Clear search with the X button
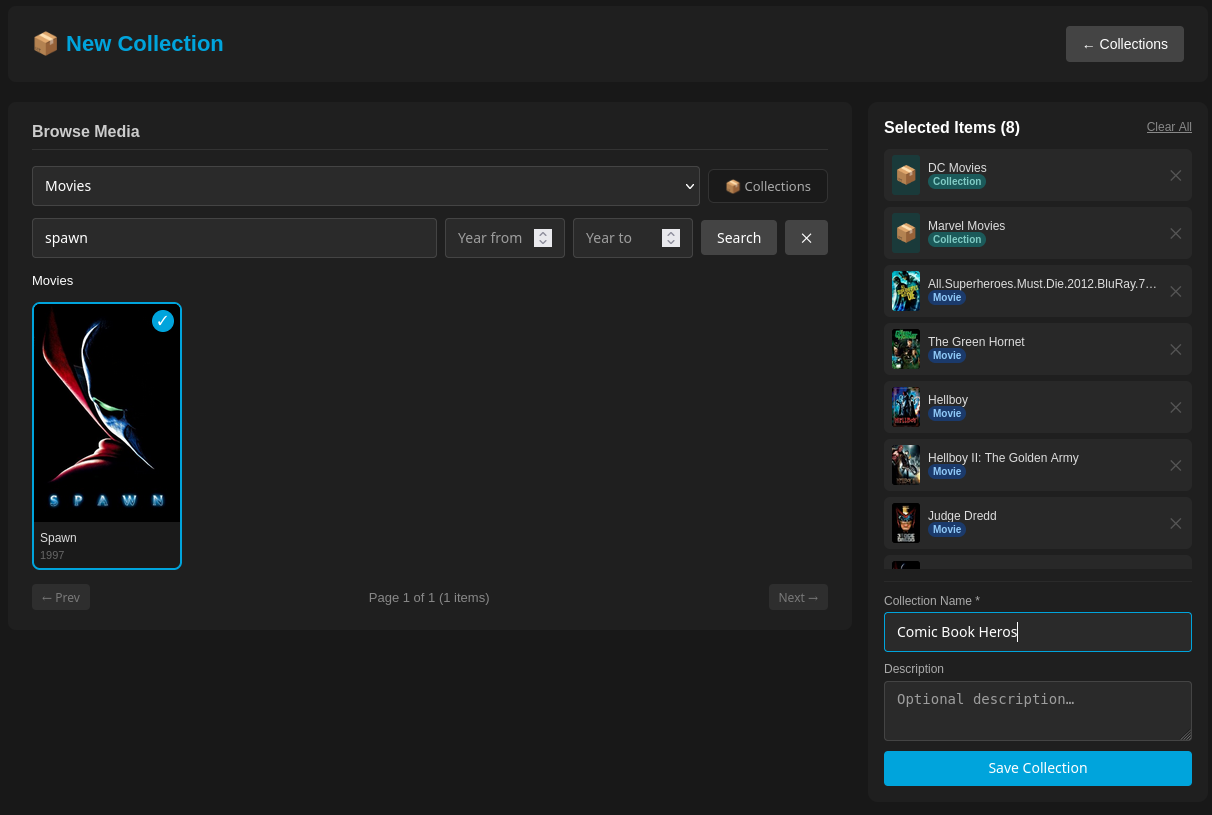 (806, 238)
